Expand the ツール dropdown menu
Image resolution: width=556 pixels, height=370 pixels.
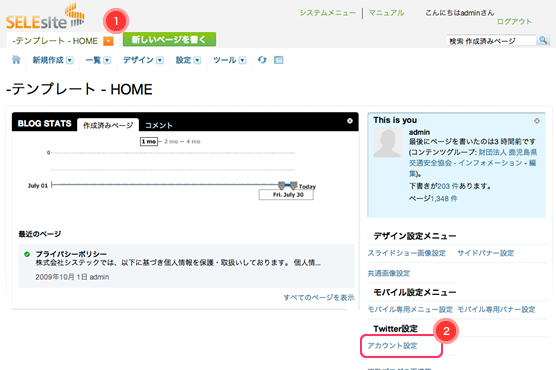point(243,60)
